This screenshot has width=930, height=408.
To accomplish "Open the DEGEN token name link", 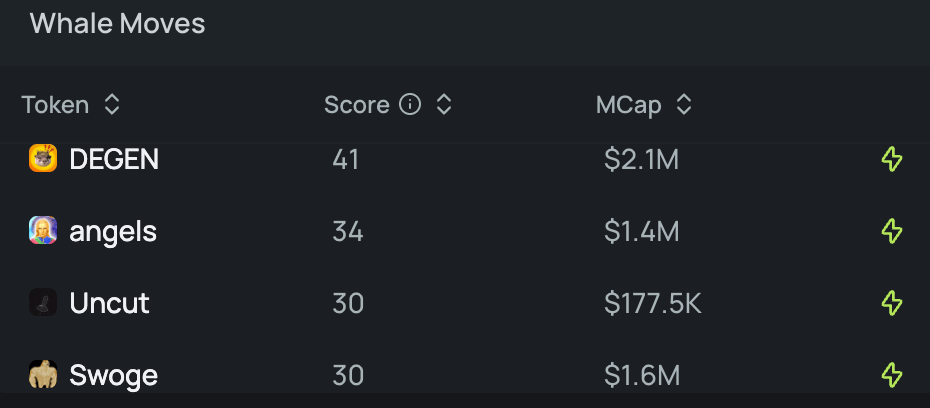I will [114, 159].
